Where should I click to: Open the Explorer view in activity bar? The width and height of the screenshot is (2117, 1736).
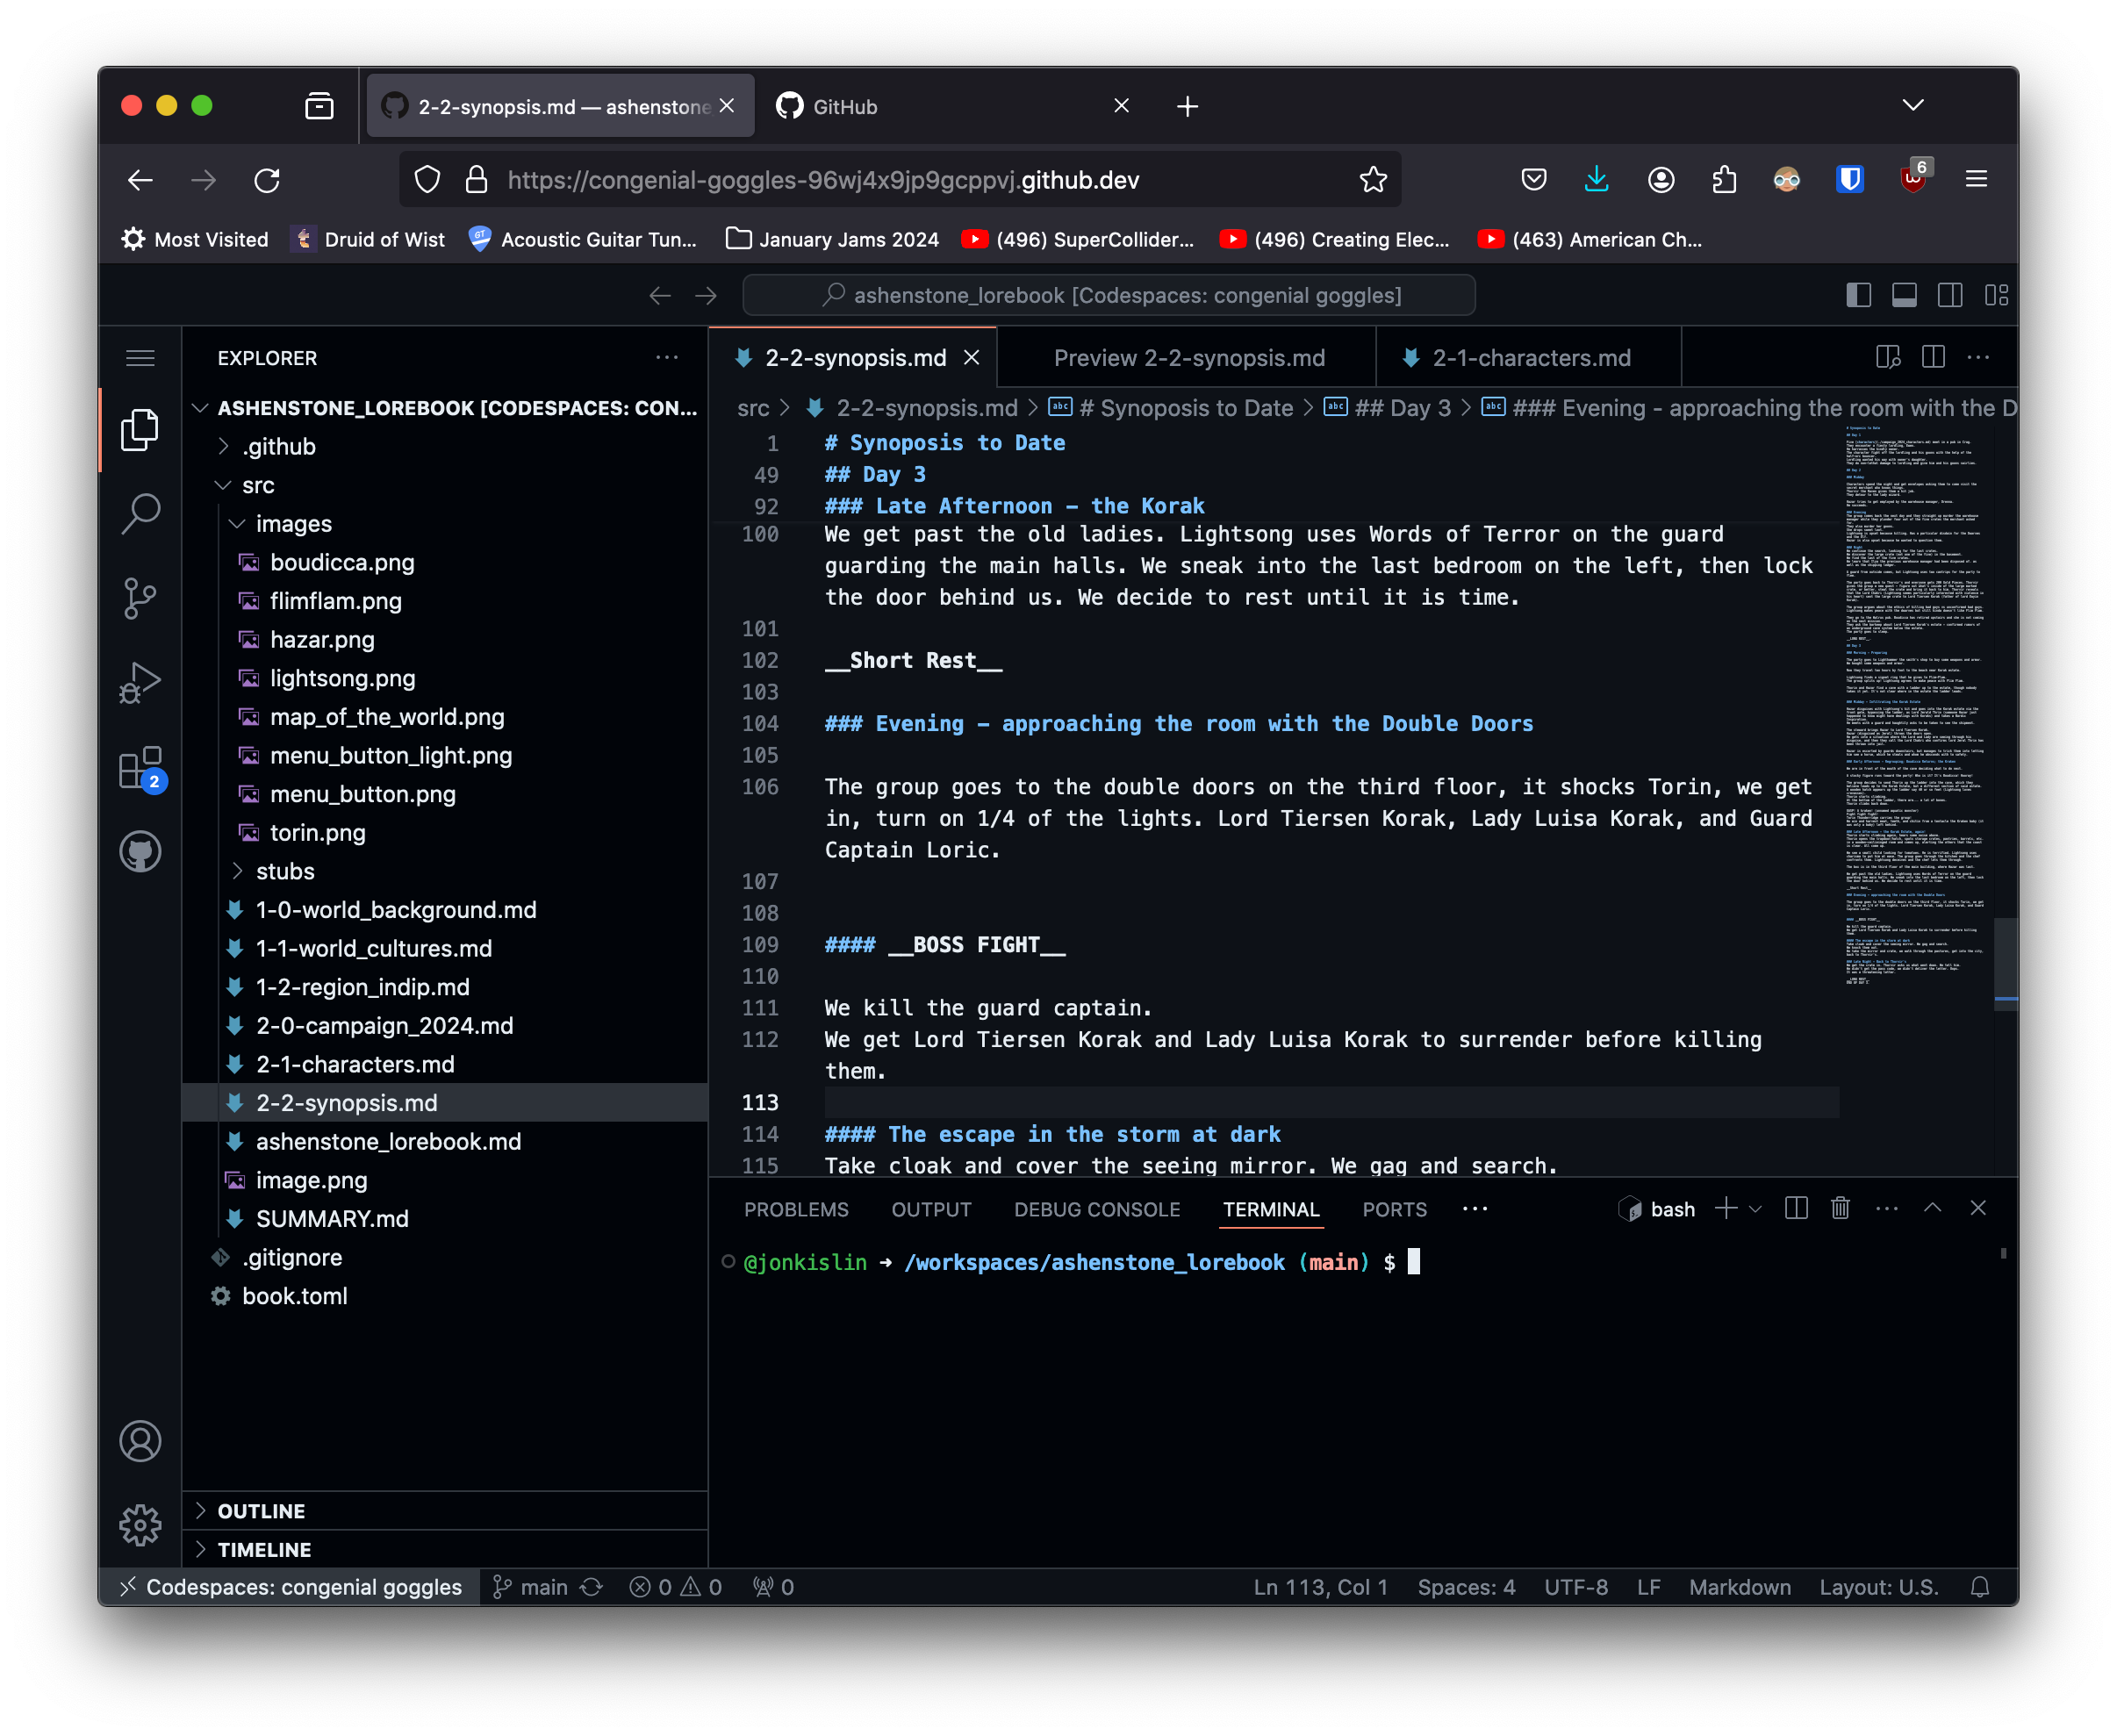[x=140, y=430]
